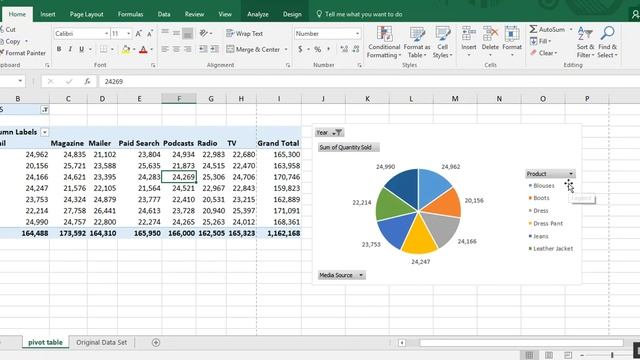Open Cell Styles gallery
The image size is (640, 360).
click(442, 42)
